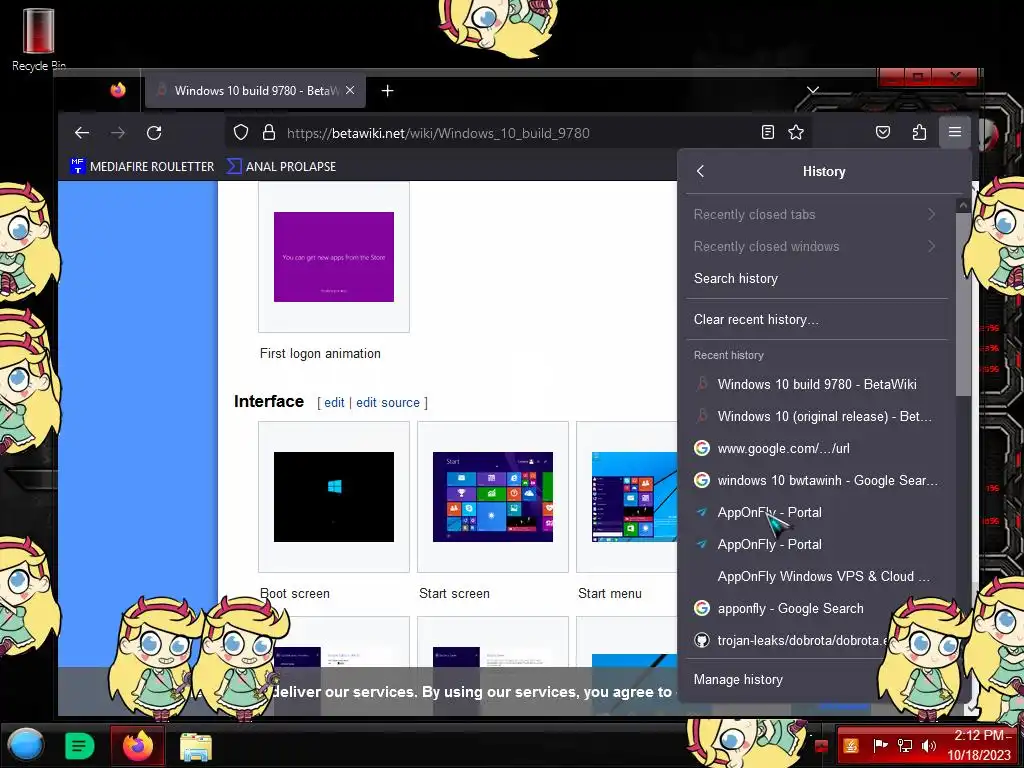
Task: Click Firefox taskbar button
Action: click(x=137, y=746)
